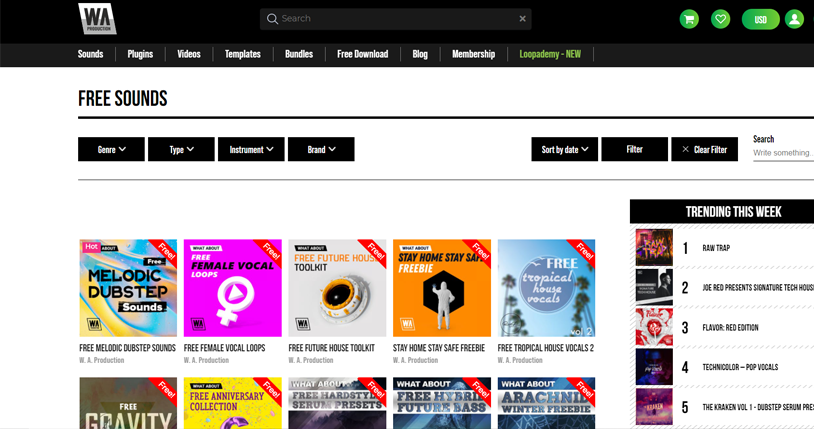Open the Membership menu item
The height and width of the screenshot is (429, 814).
[x=473, y=54]
